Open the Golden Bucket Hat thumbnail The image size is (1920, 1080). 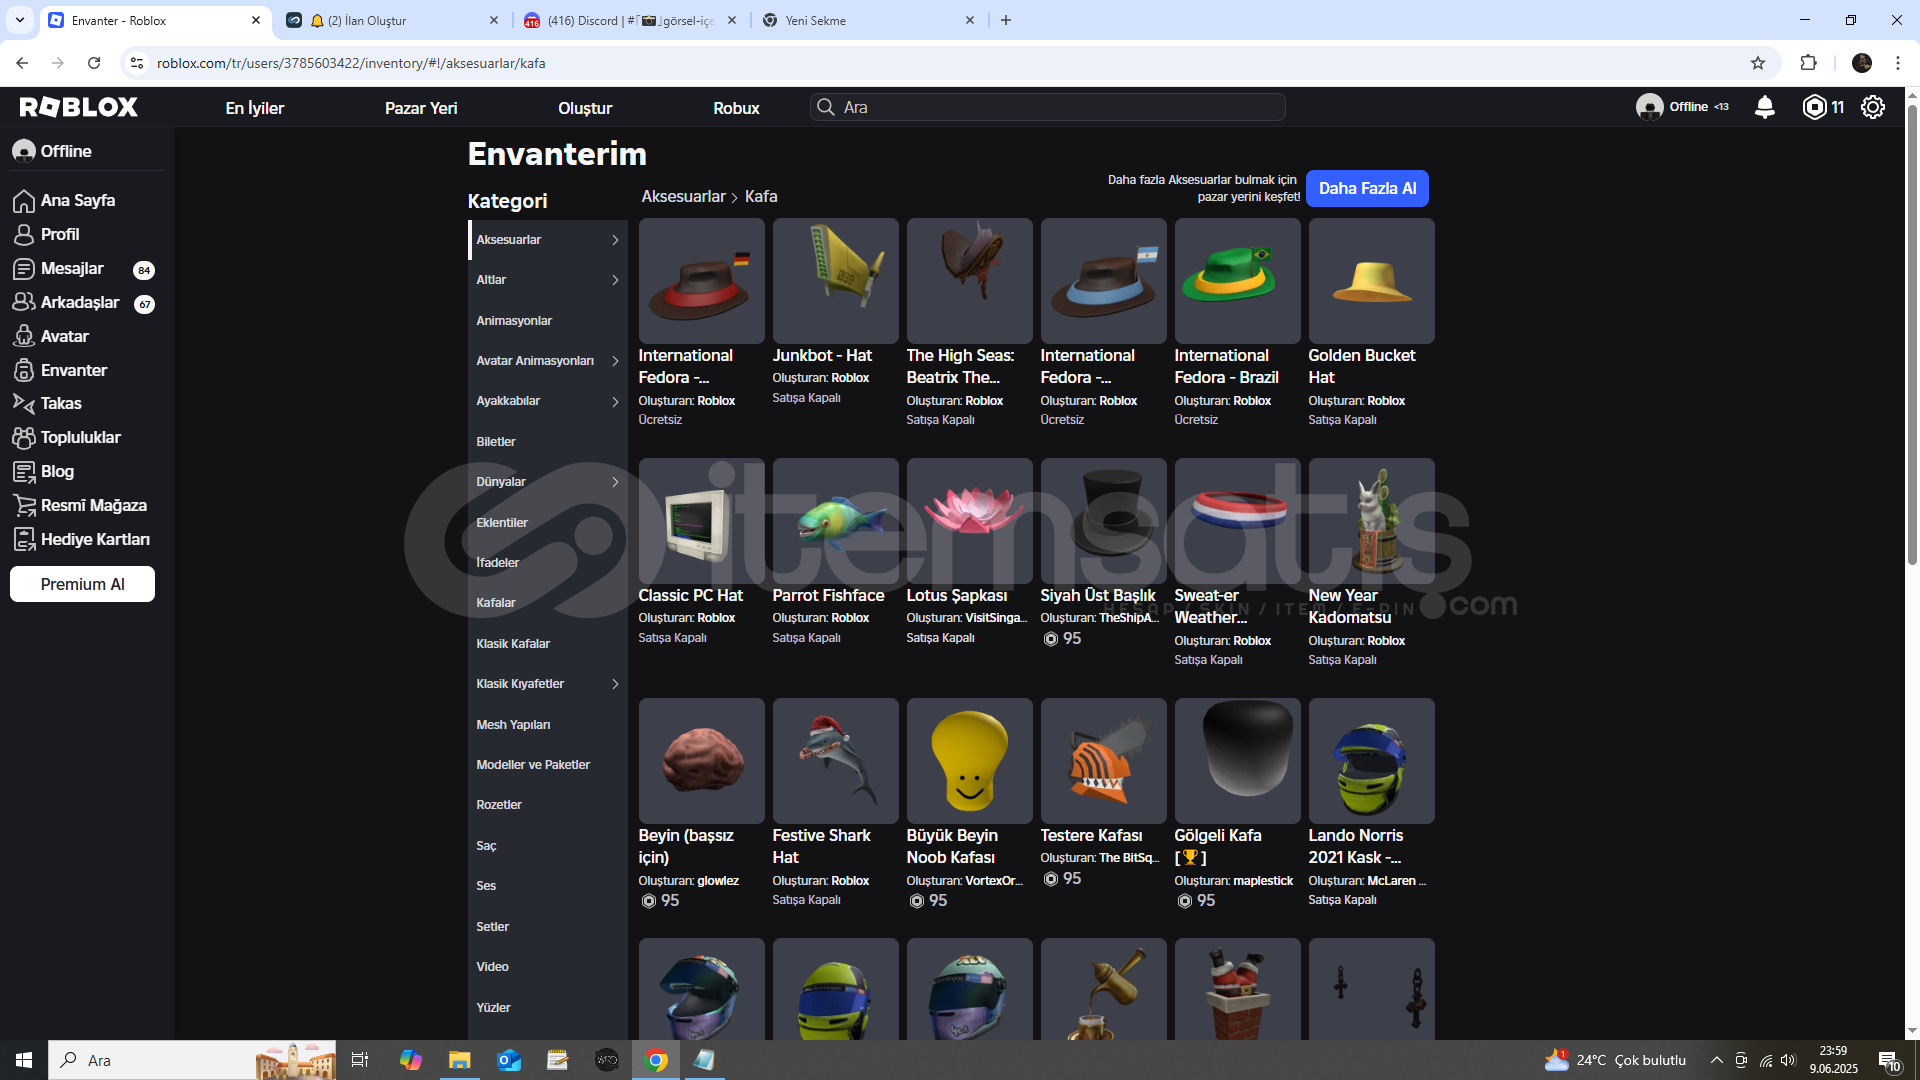point(1371,281)
